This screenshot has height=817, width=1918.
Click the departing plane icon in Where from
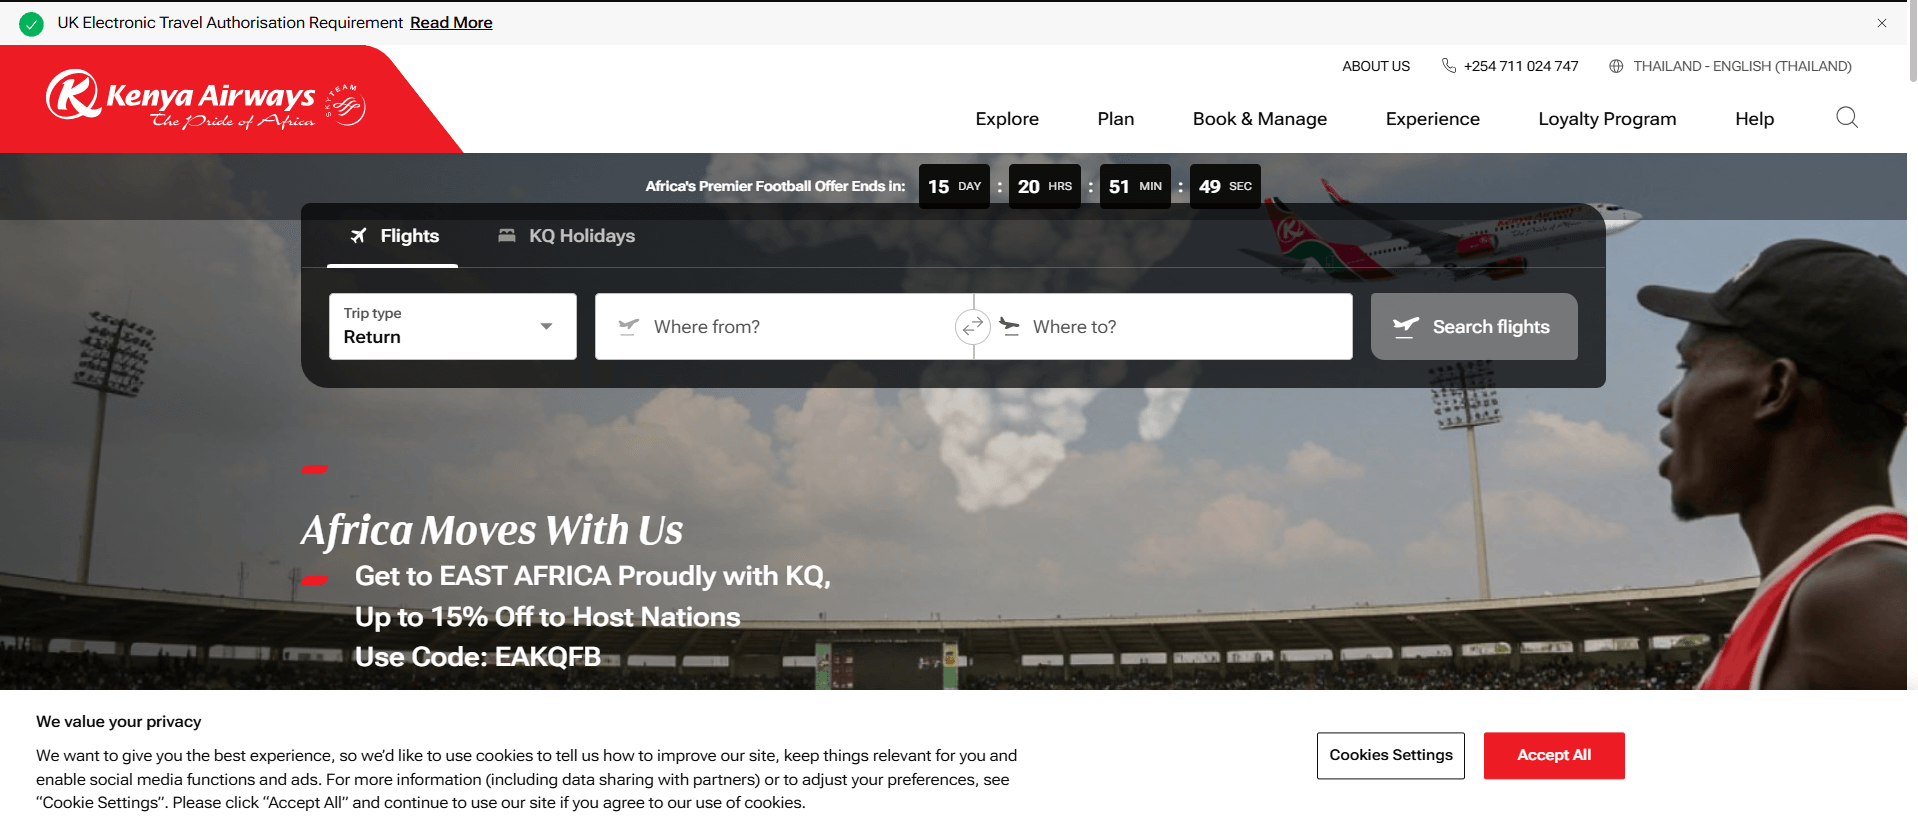click(x=628, y=326)
